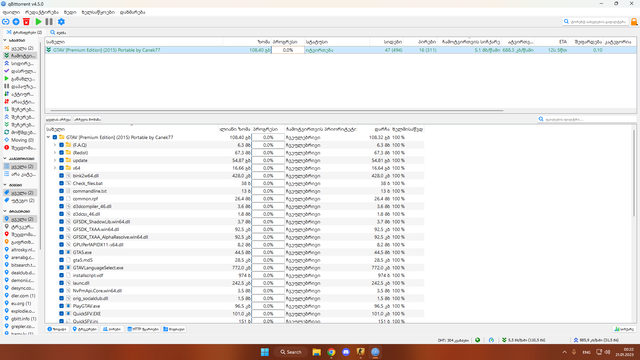Image resolution: width=640 pixels, height=360 pixels.
Task: Uncheck the update folder checkbox
Action: pos(62,160)
